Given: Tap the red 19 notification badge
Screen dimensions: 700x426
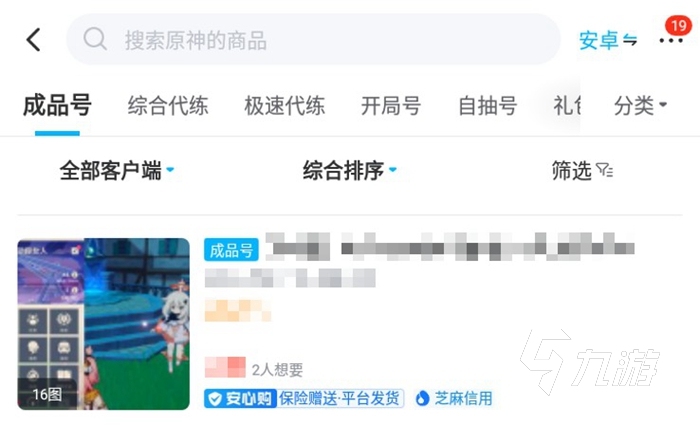Looking at the screenshot, I should pyautogui.click(x=678, y=25).
